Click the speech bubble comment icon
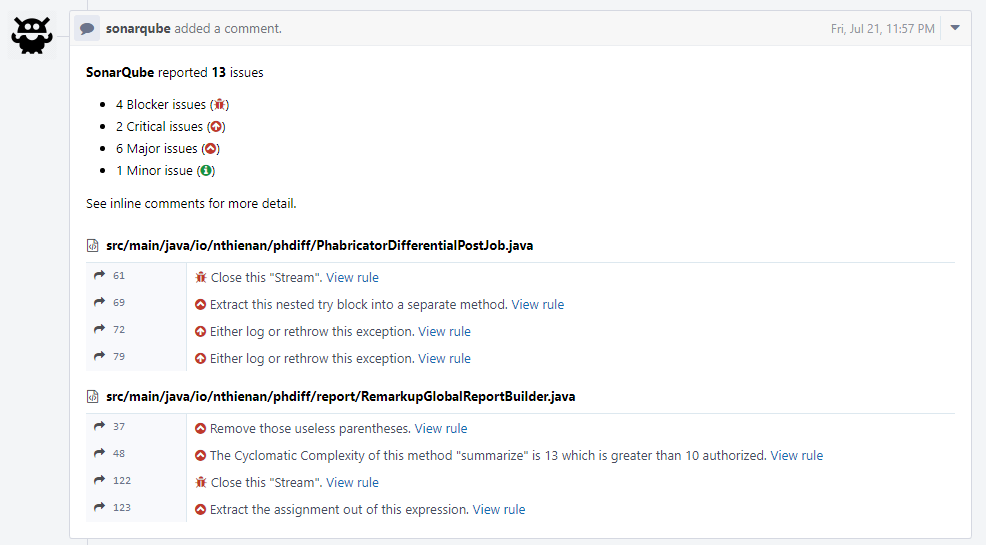 tap(87, 28)
